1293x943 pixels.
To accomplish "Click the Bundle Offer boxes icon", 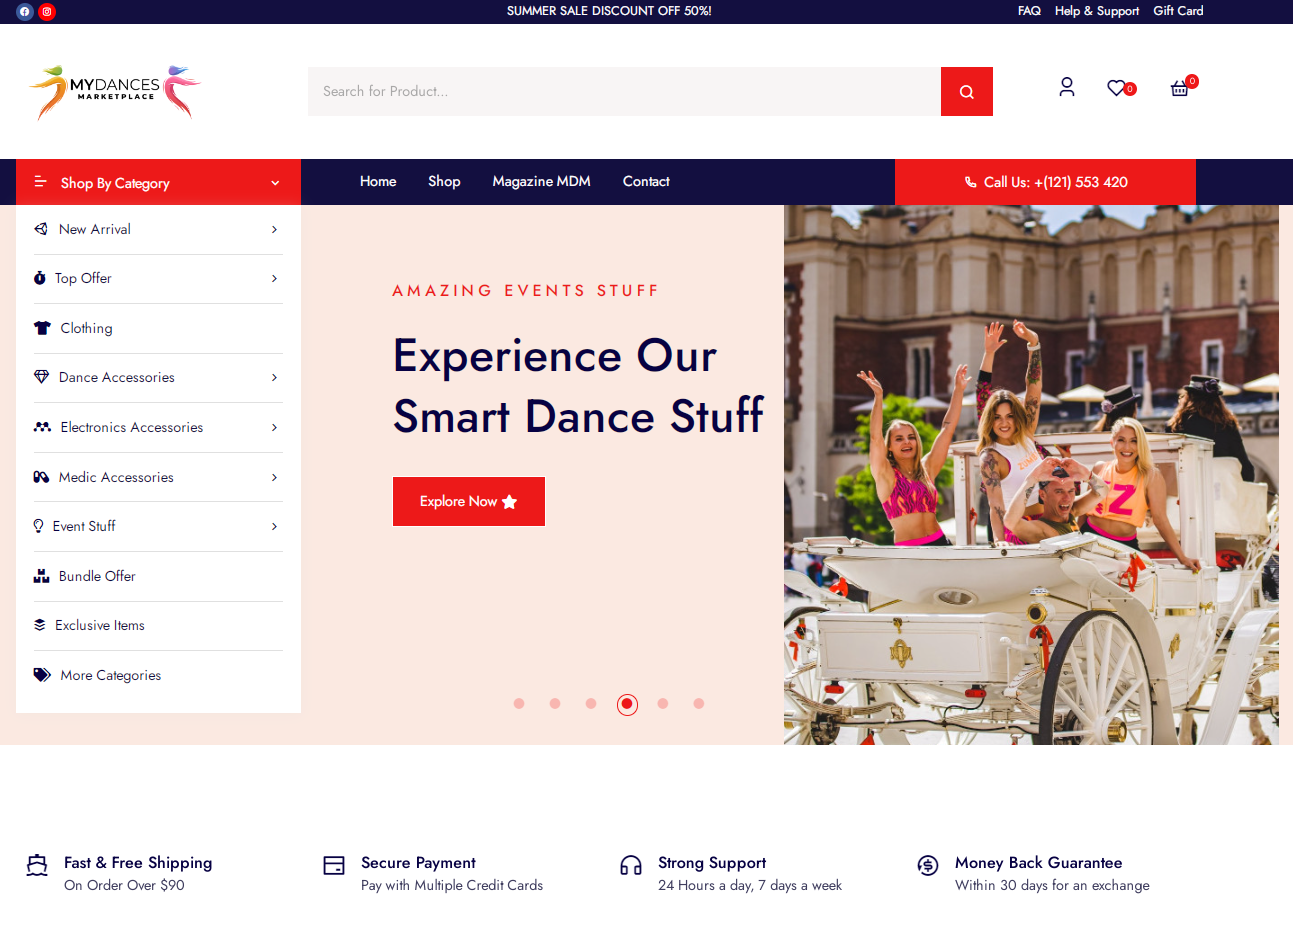I will [41, 576].
